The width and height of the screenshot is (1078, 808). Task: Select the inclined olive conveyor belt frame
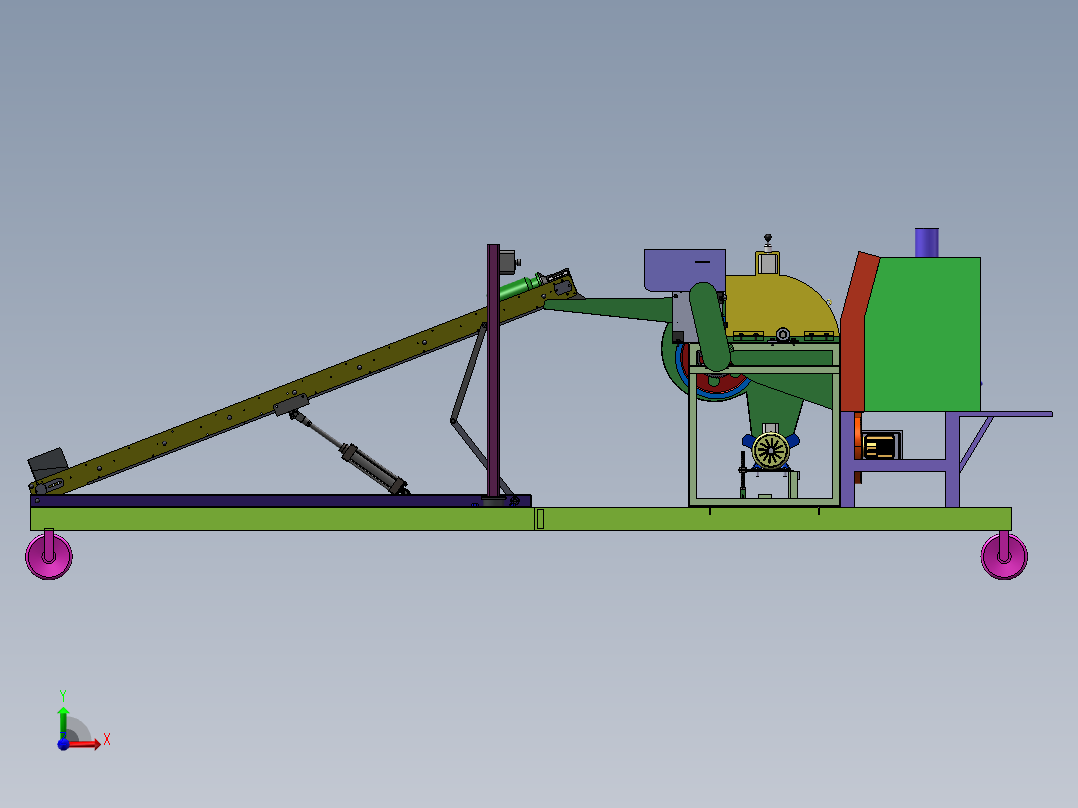point(302,384)
